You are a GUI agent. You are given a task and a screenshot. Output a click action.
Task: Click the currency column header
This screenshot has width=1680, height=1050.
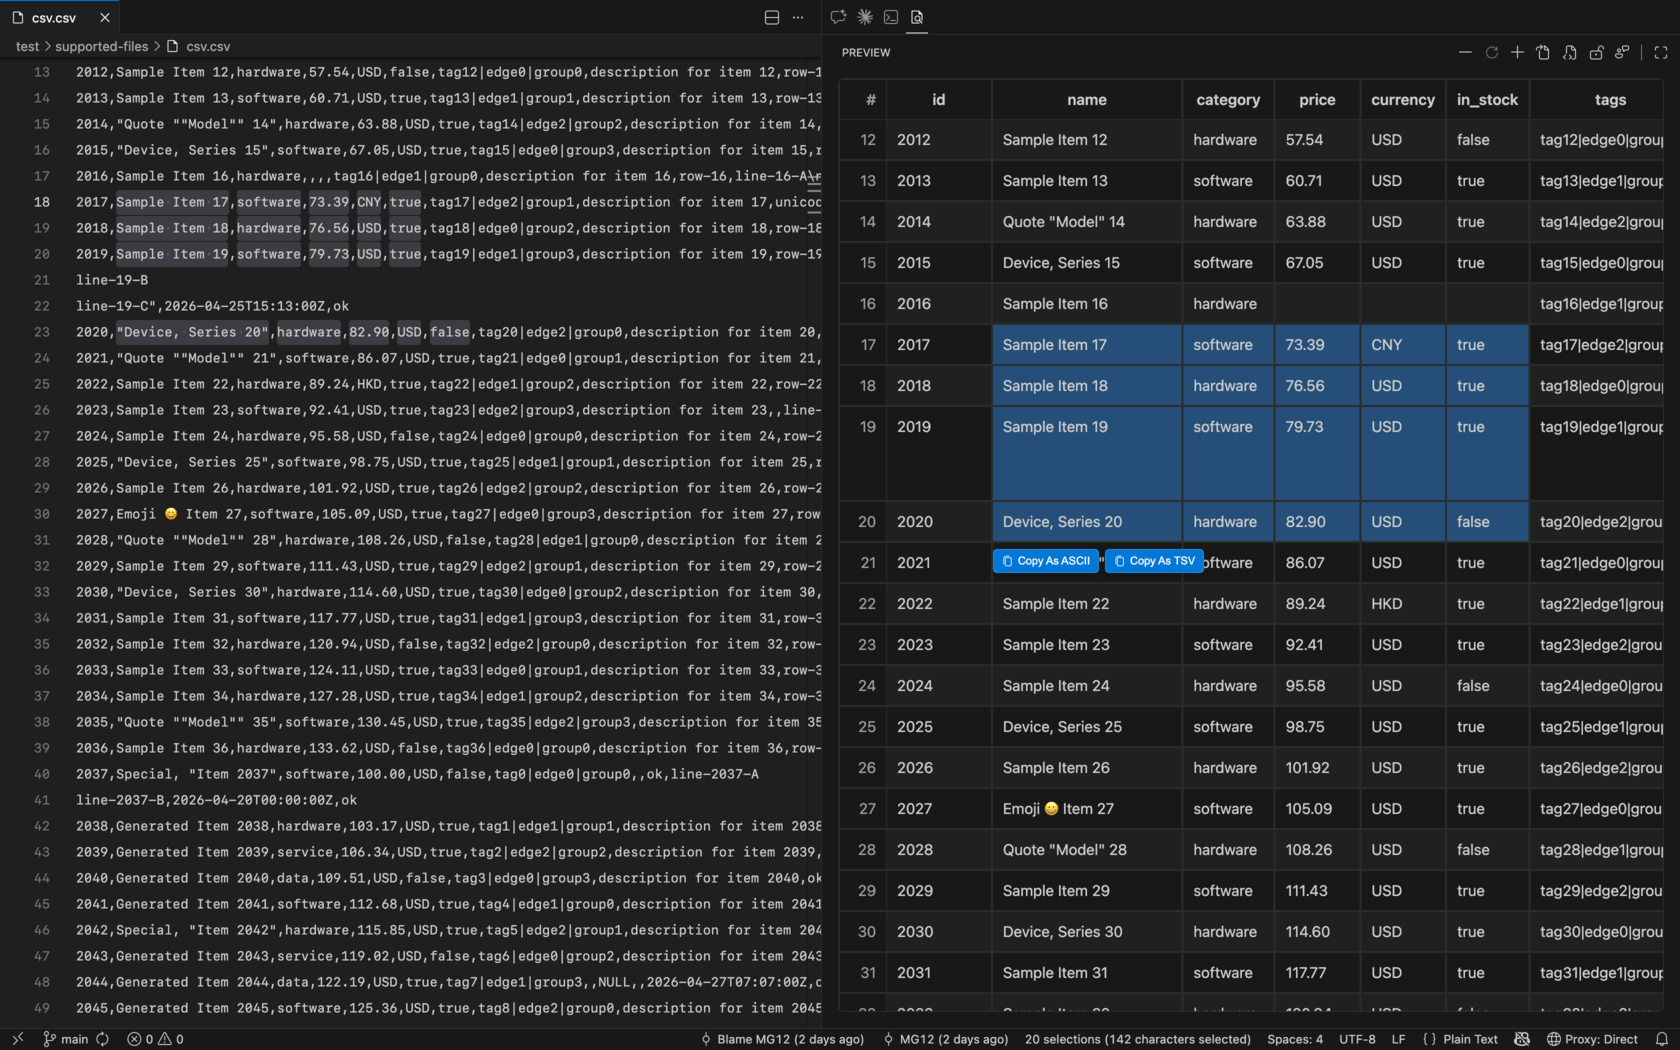[1403, 99]
